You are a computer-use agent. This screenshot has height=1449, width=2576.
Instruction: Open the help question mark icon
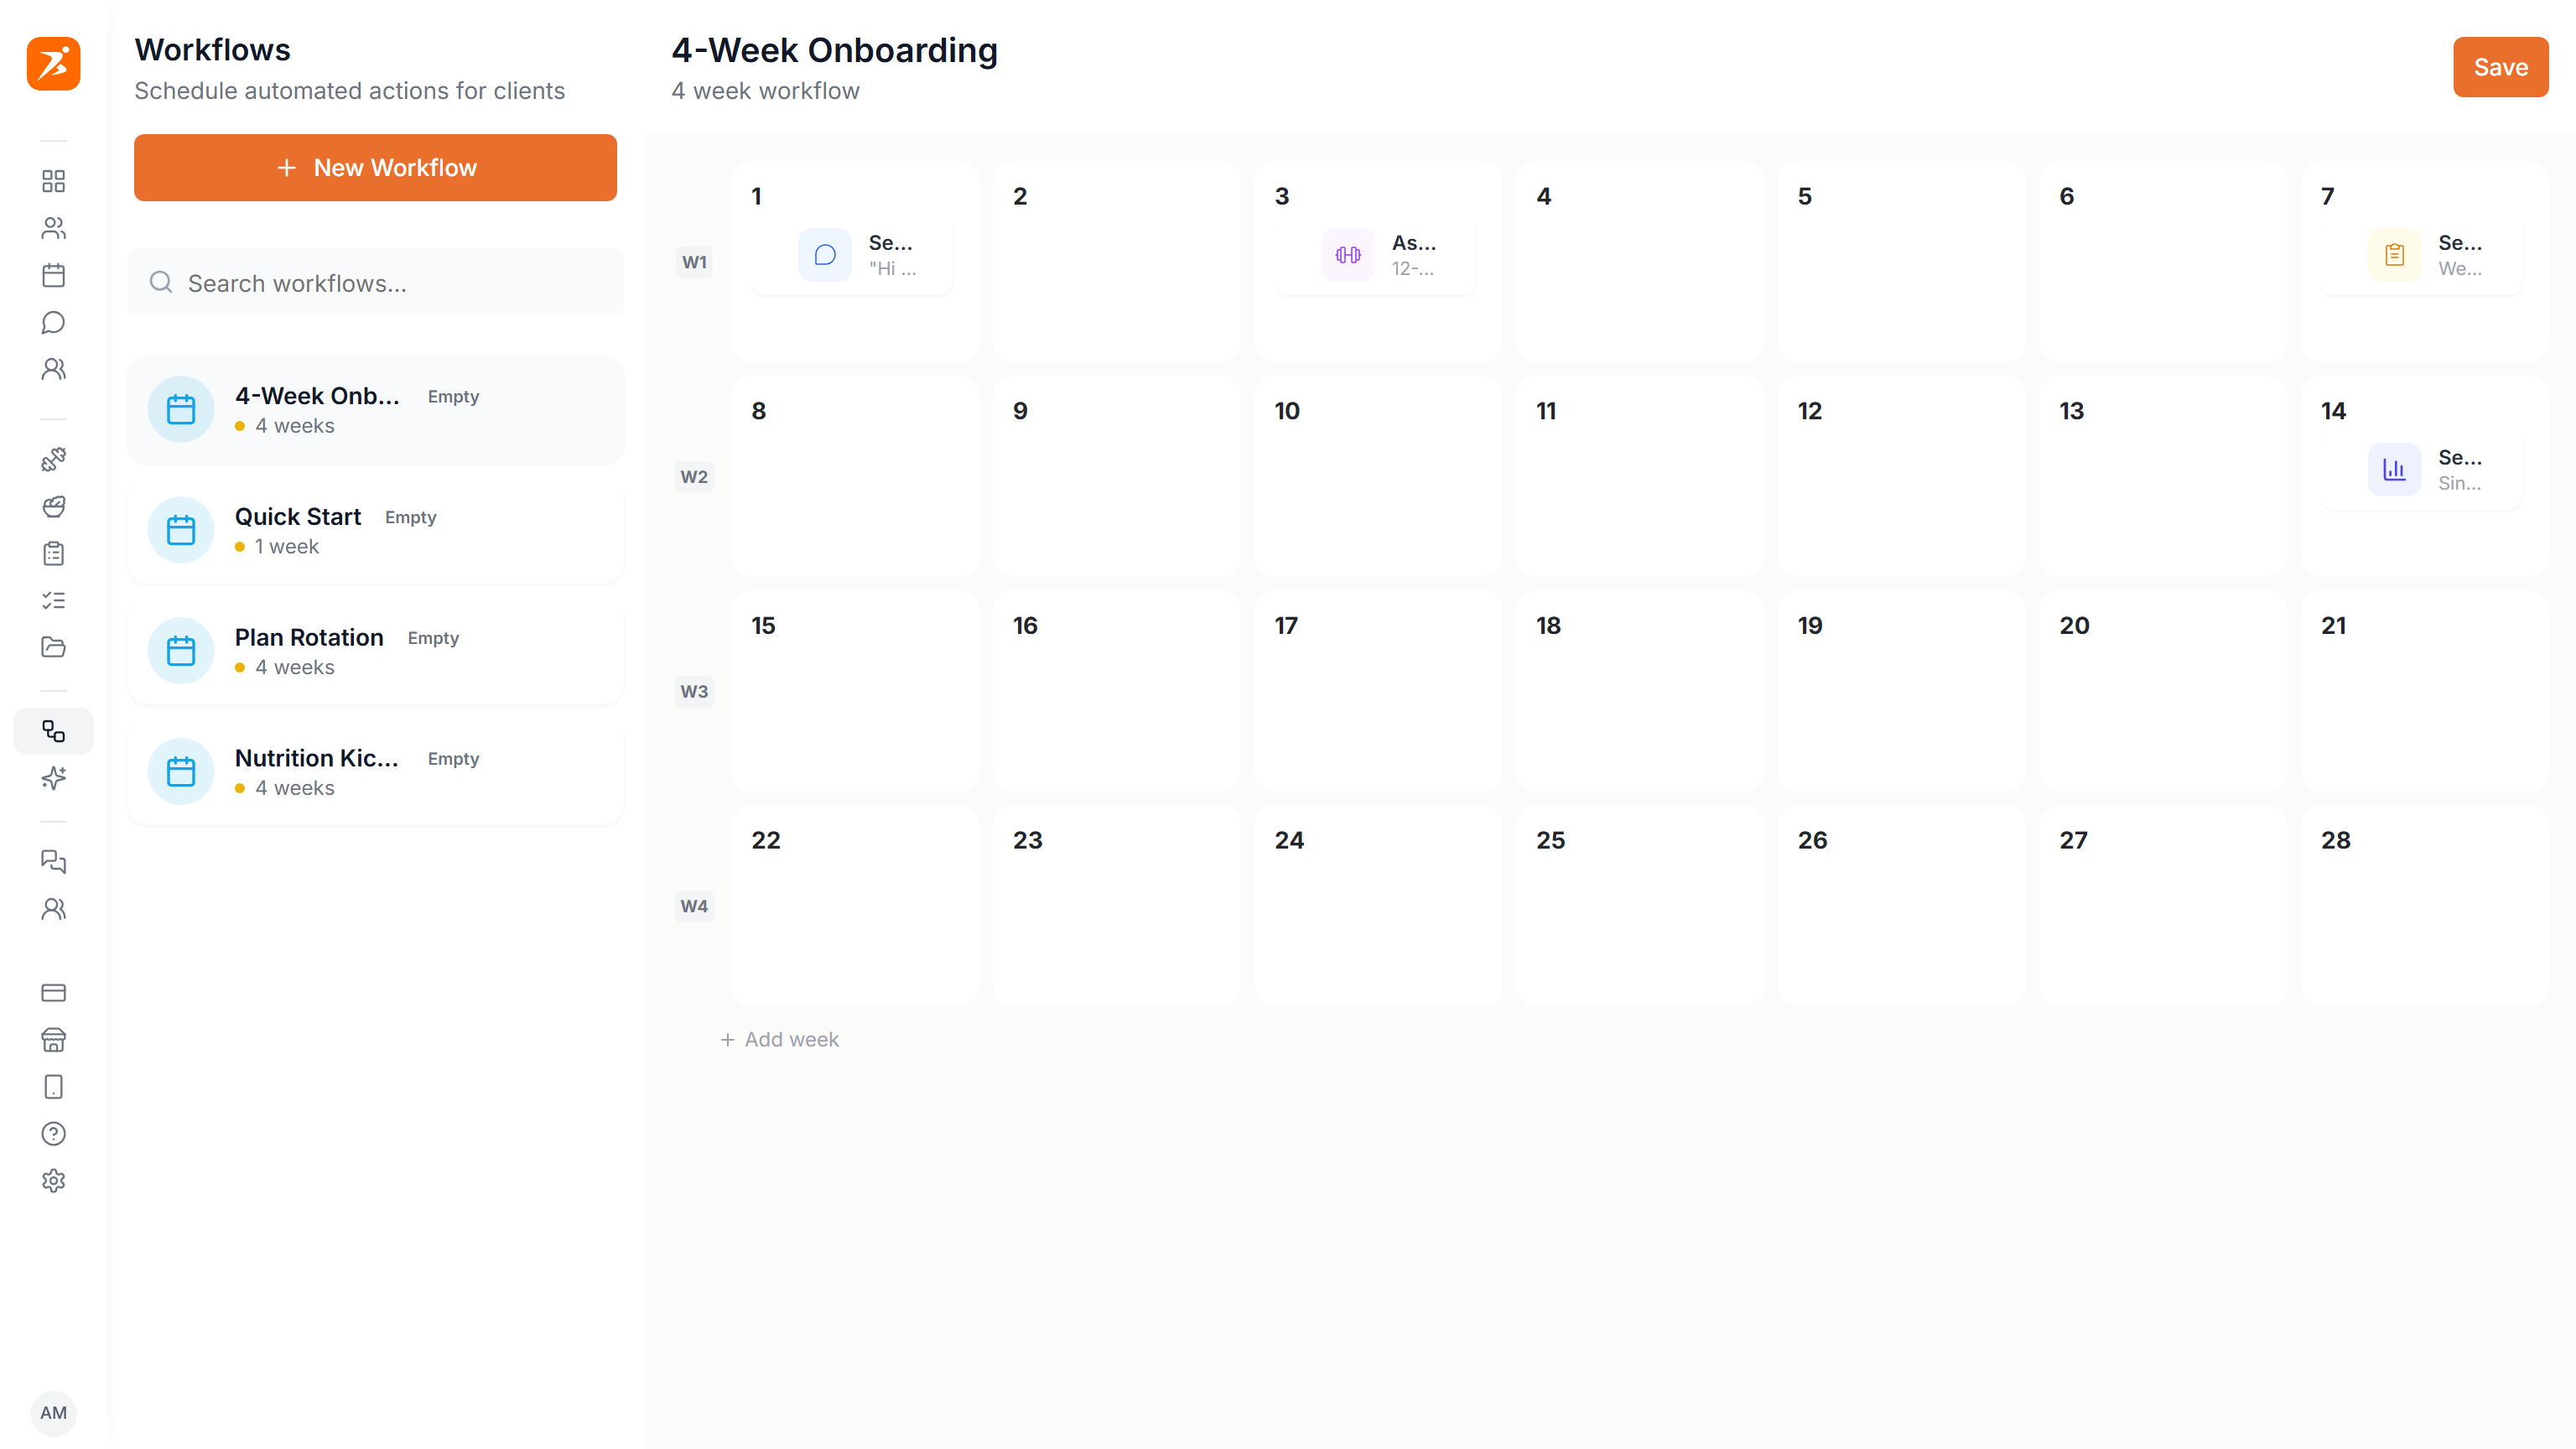point(53,1134)
